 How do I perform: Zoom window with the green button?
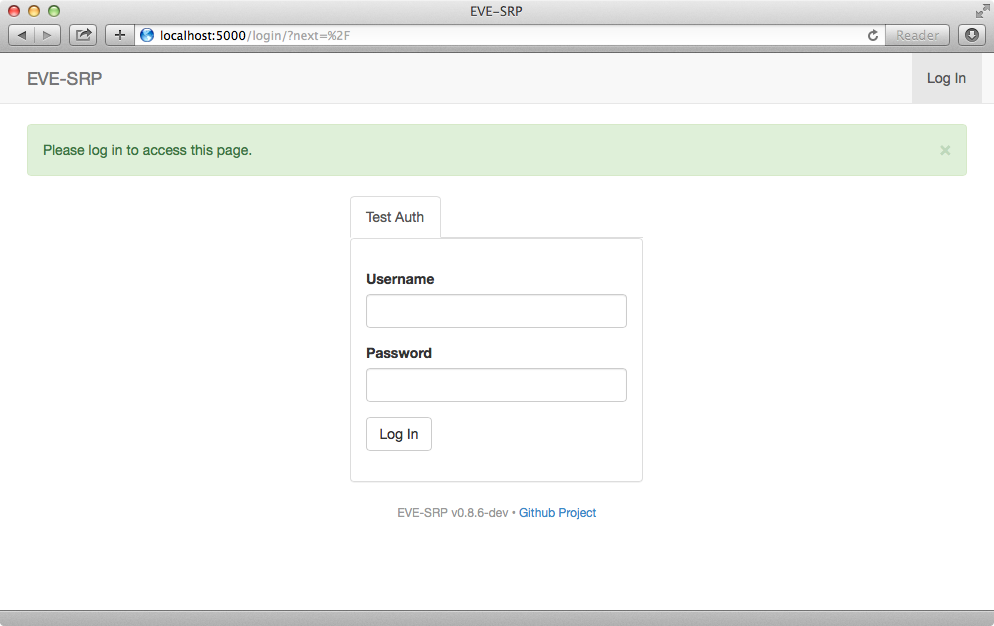coord(54,11)
